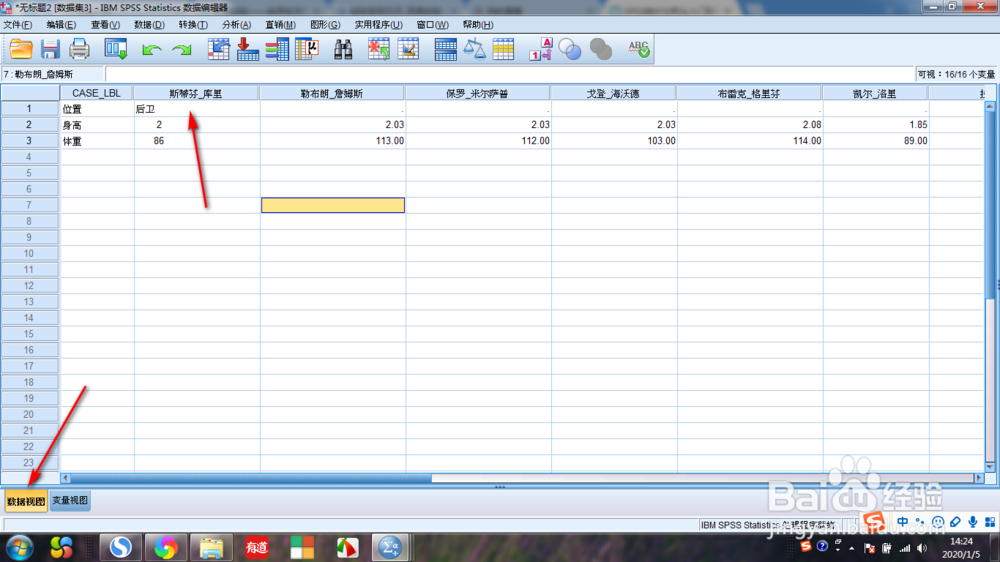Open the Go to case tool
This screenshot has height=562, width=1000.
tap(219, 49)
